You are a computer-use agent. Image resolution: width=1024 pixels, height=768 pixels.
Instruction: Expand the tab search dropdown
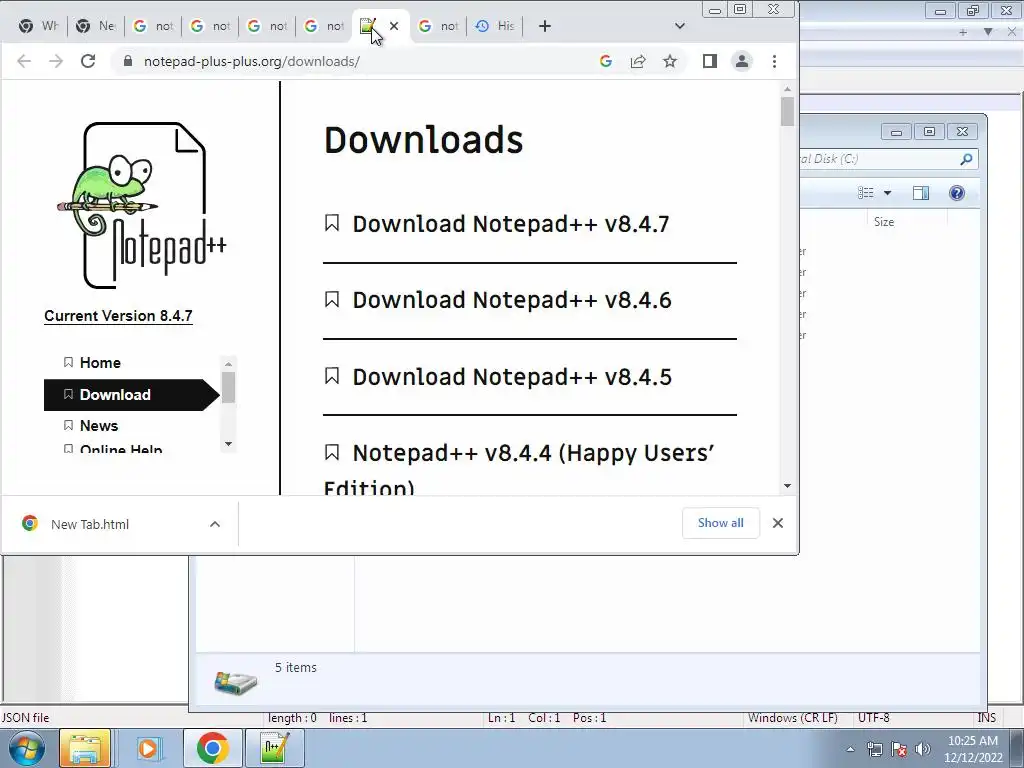[x=680, y=26]
